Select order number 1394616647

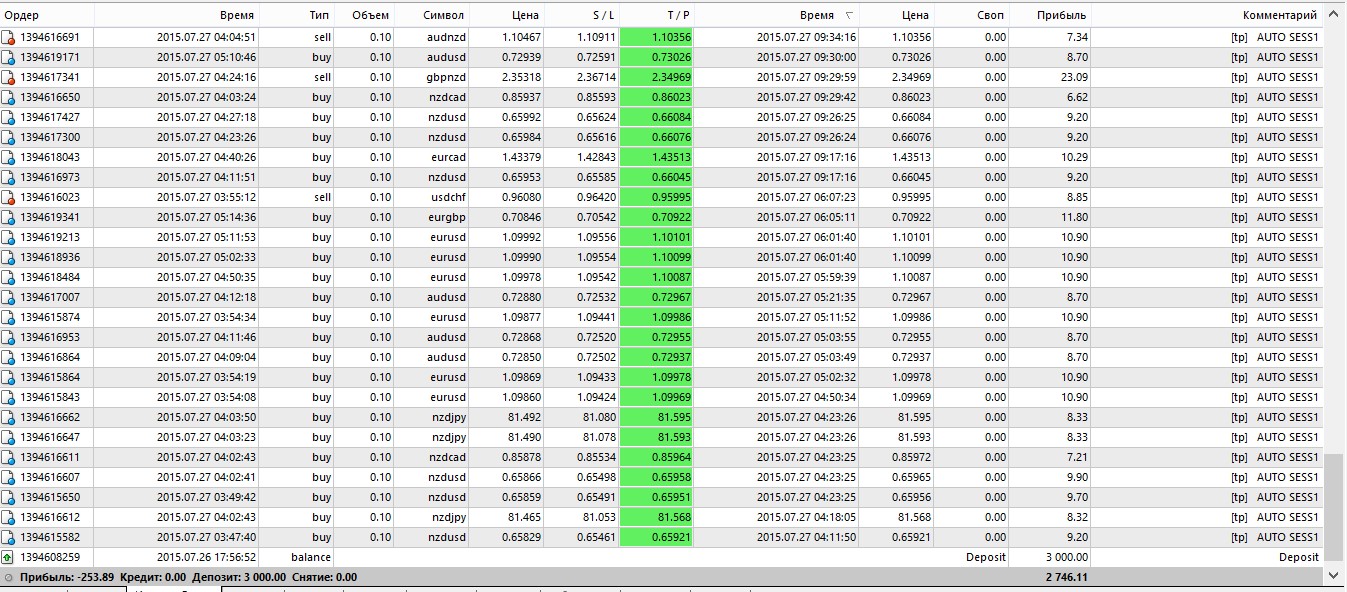[50, 437]
